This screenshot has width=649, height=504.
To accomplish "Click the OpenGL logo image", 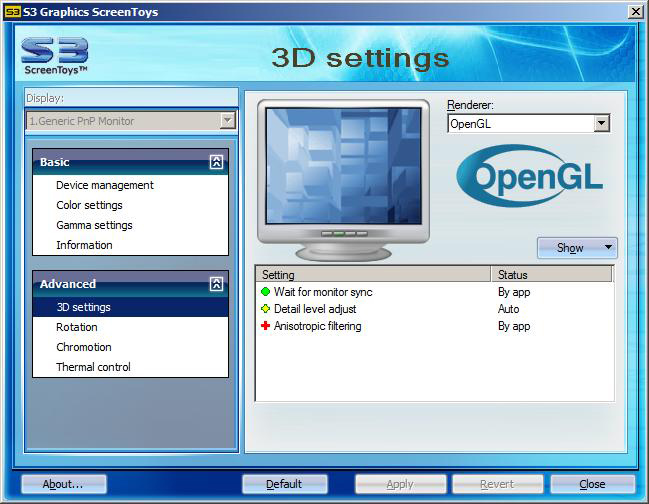I will 530,177.
